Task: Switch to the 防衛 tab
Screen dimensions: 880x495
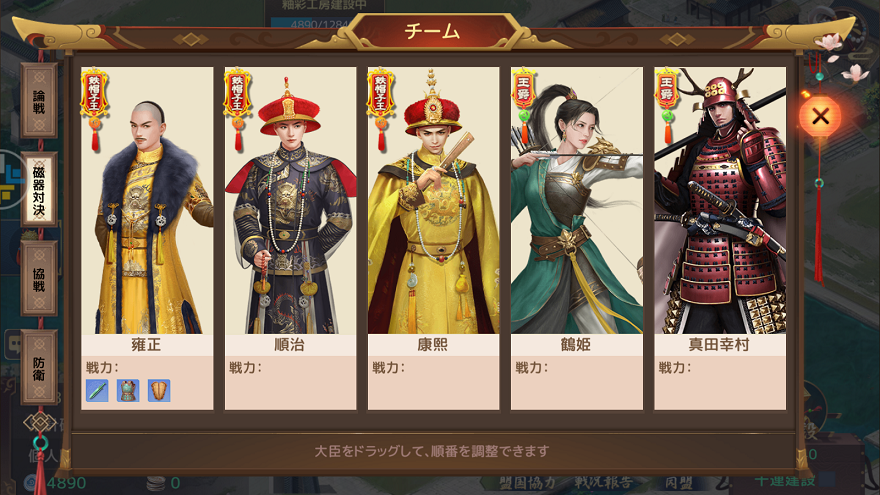Action: coord(39,367)
